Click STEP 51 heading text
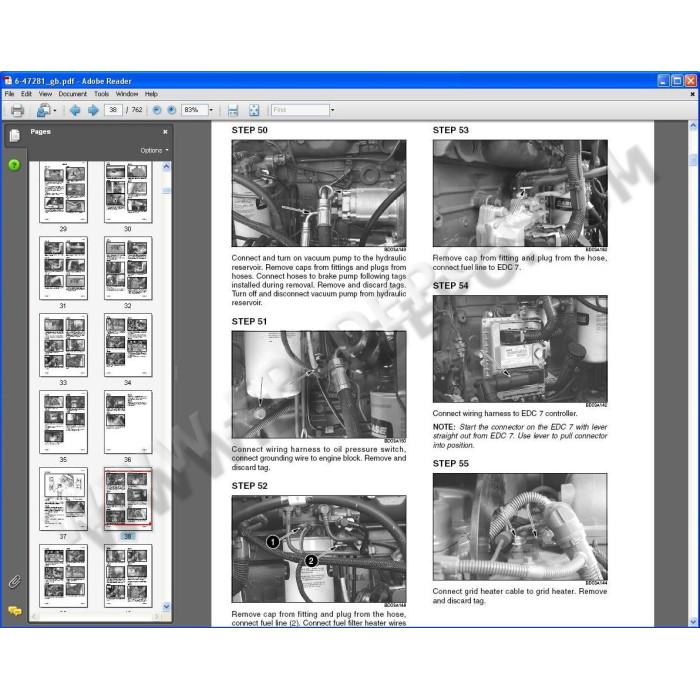Viewport: 700px width, 700px height. point(249,321)
